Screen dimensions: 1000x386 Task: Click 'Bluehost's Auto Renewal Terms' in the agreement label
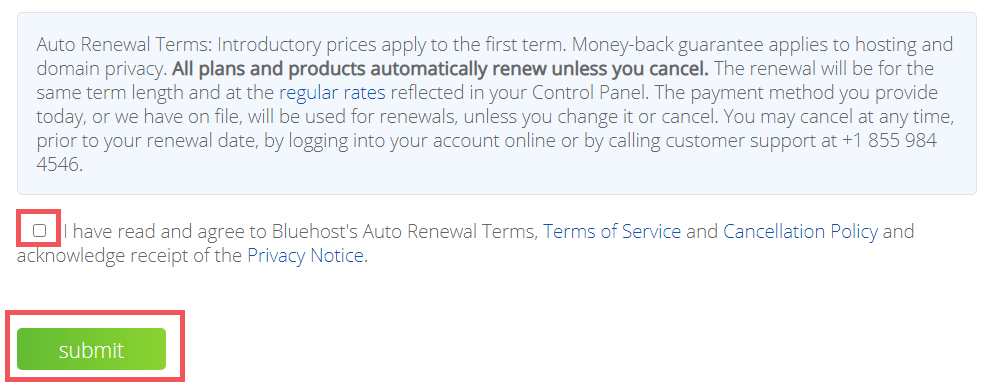[404, 231]
